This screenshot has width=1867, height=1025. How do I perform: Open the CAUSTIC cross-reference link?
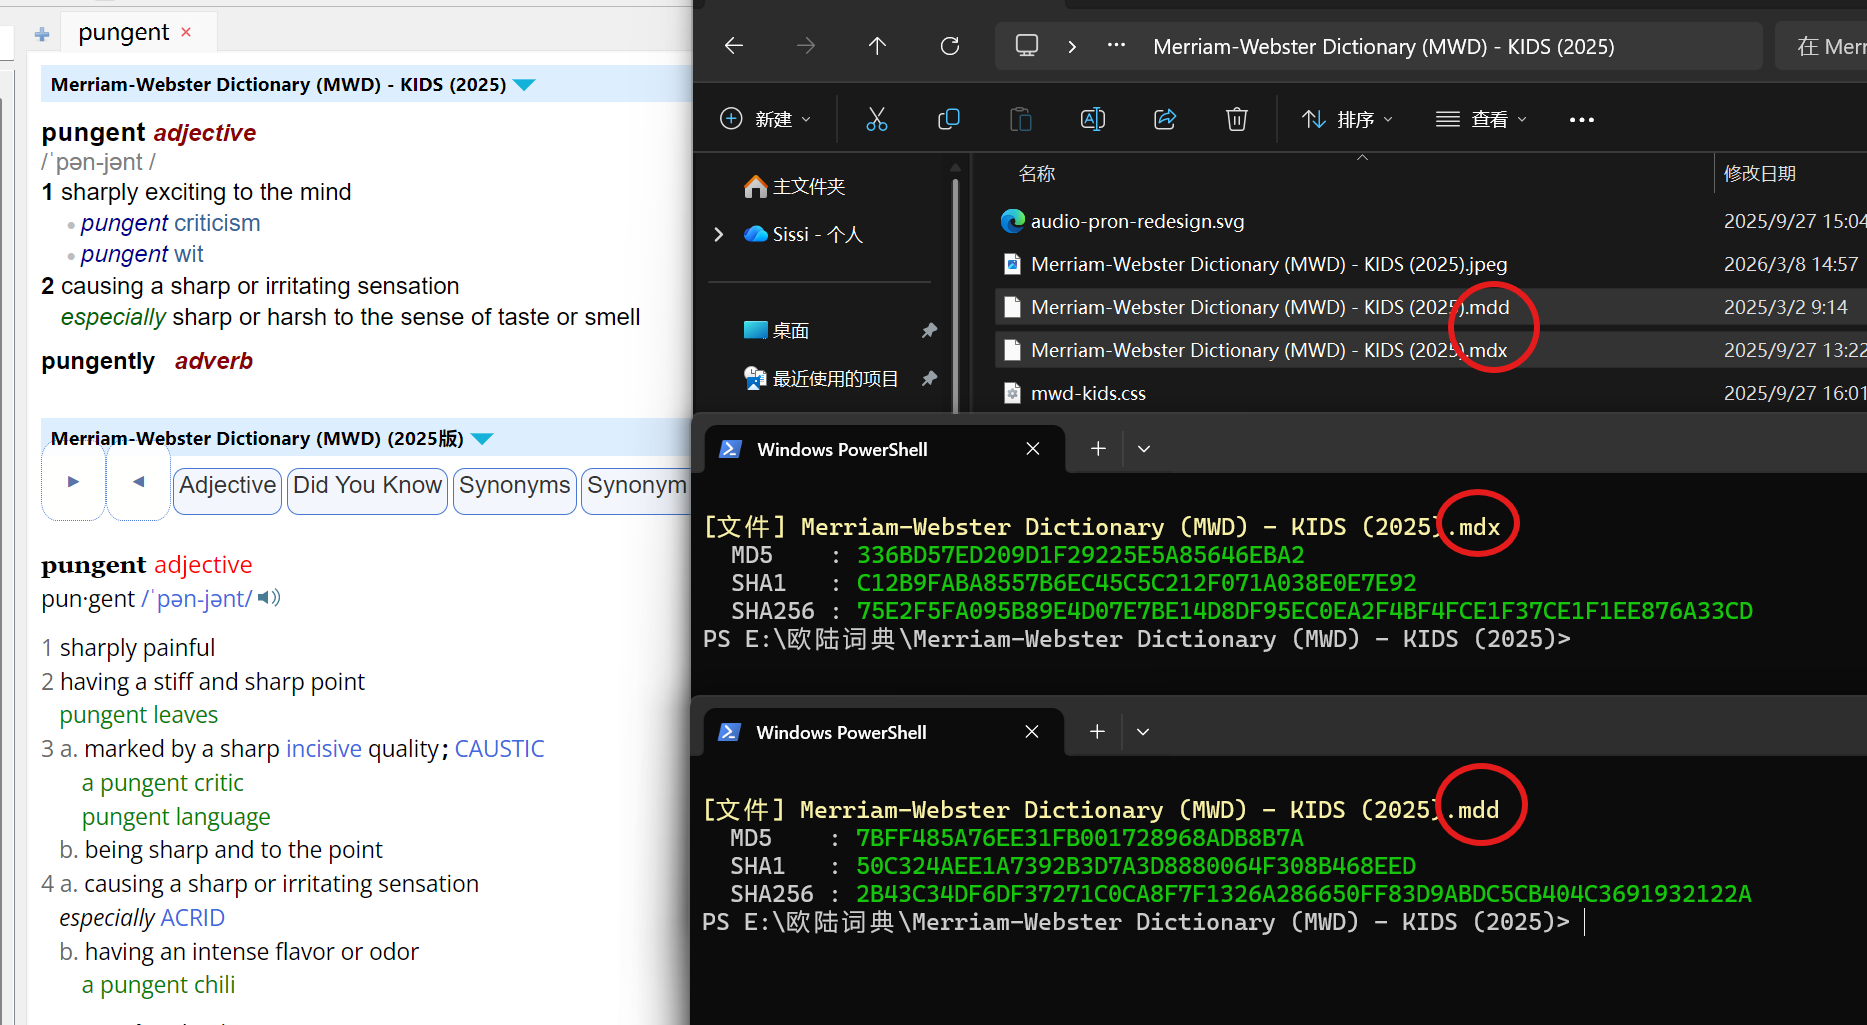[x=499, y=749]
